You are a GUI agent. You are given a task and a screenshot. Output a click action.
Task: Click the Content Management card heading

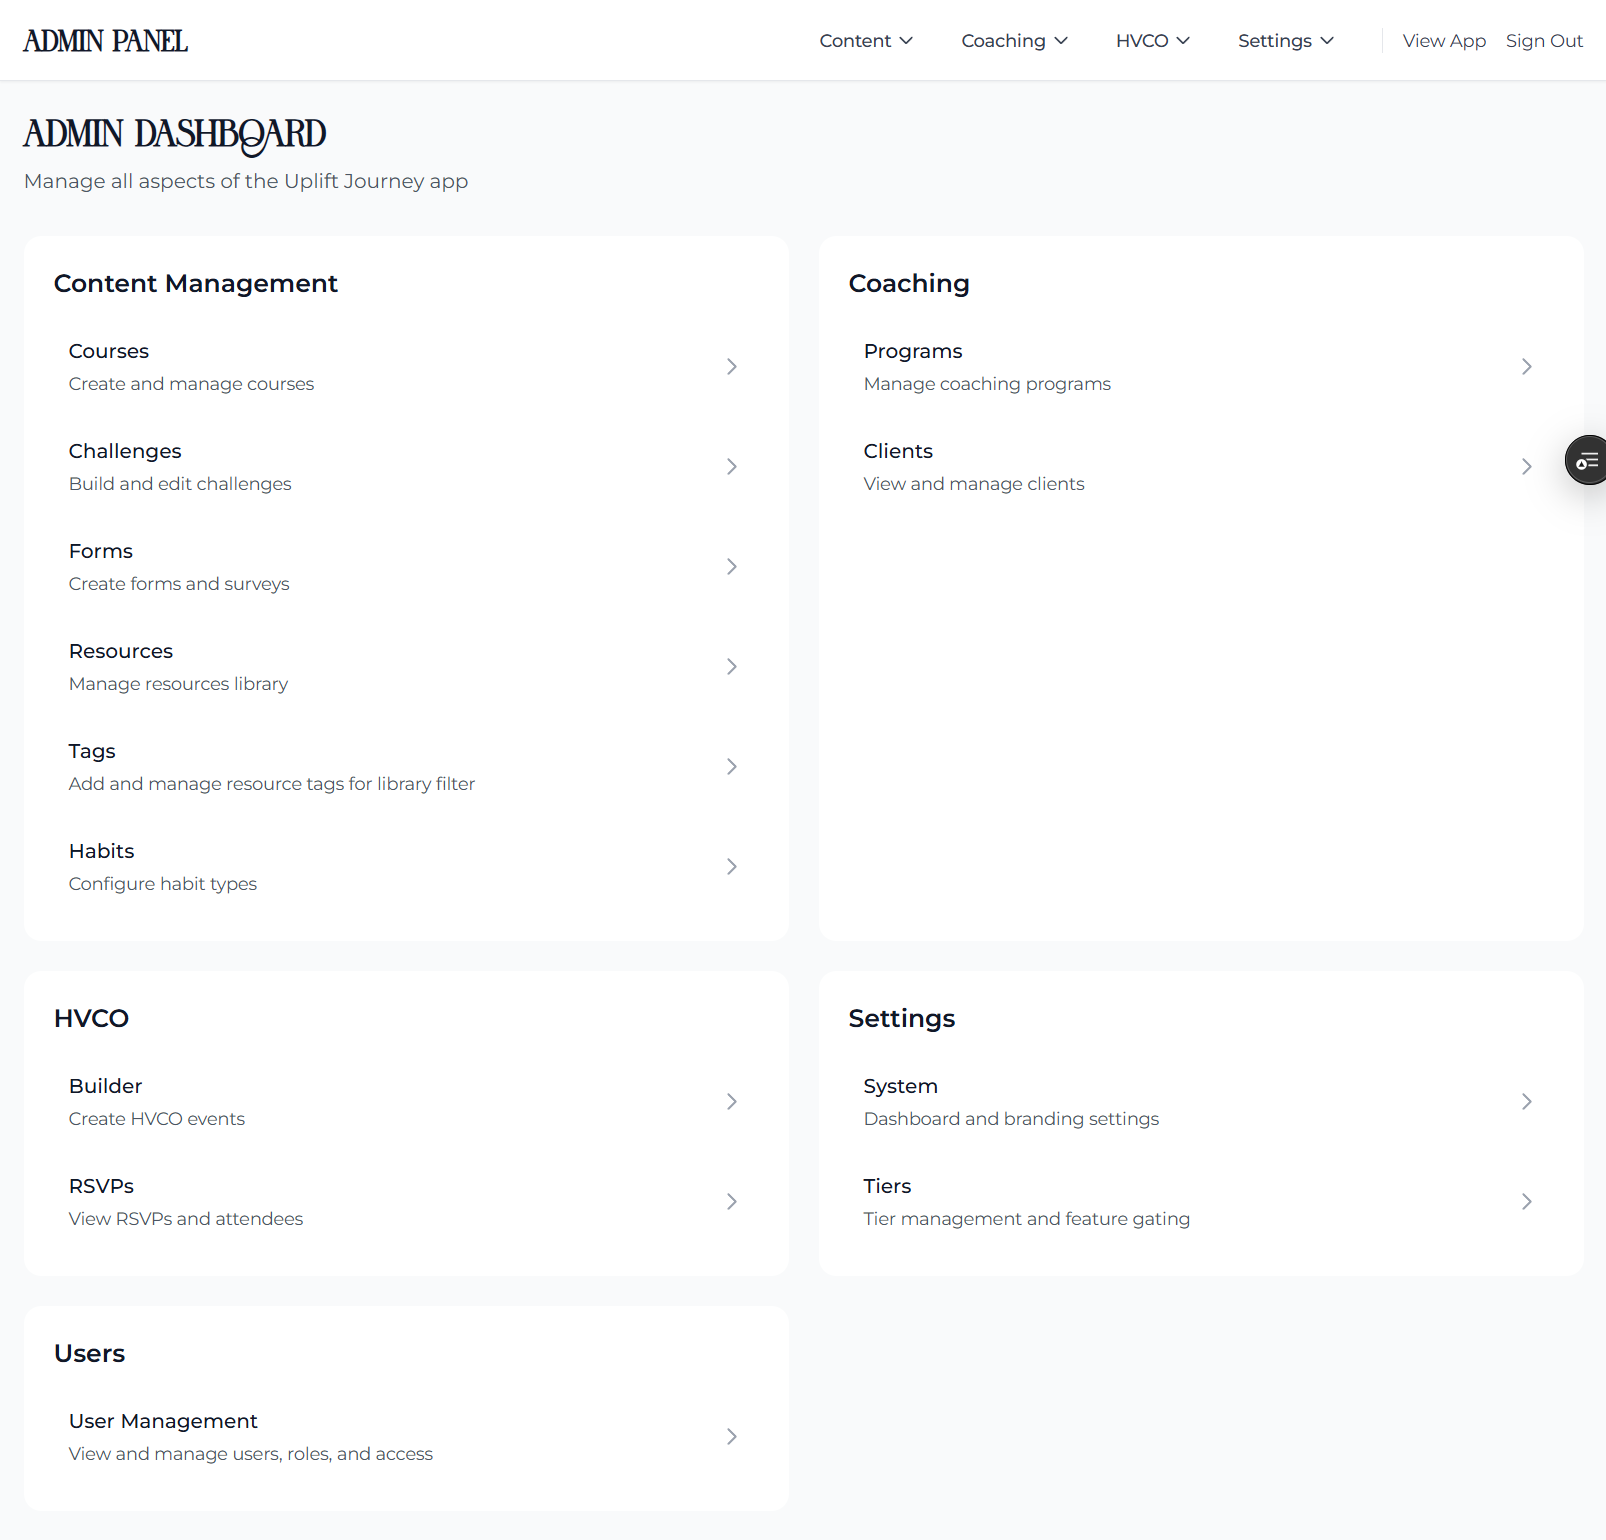[x=196, y=284]
